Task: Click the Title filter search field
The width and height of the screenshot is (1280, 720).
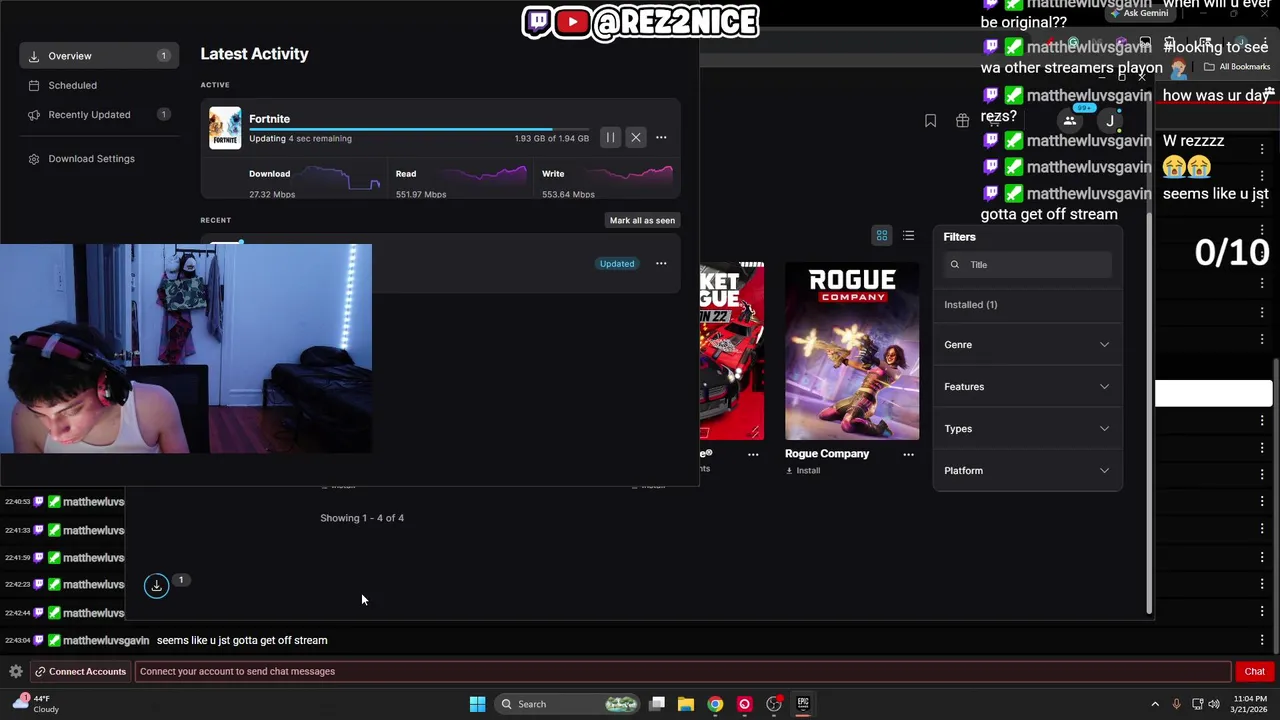Action: [1027, 265]
